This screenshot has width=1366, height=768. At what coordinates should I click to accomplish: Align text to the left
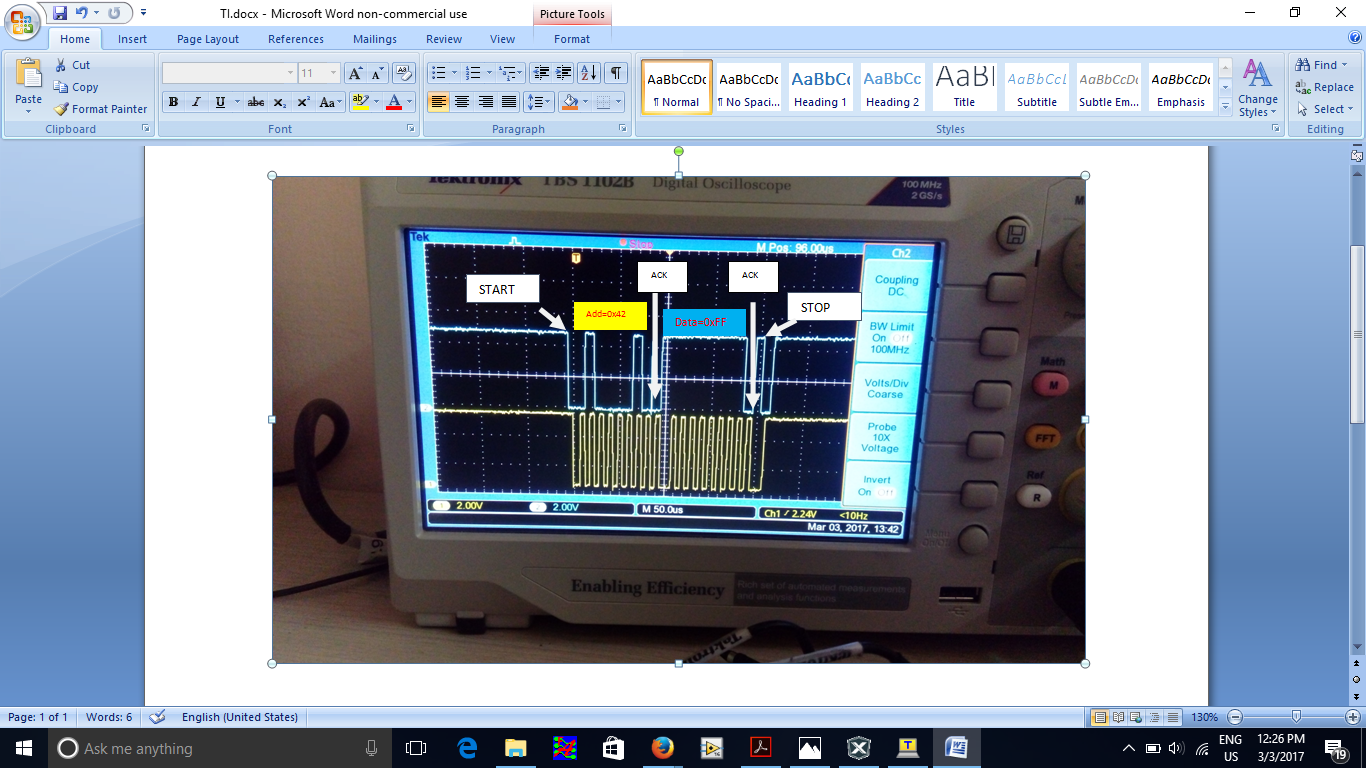438,102
